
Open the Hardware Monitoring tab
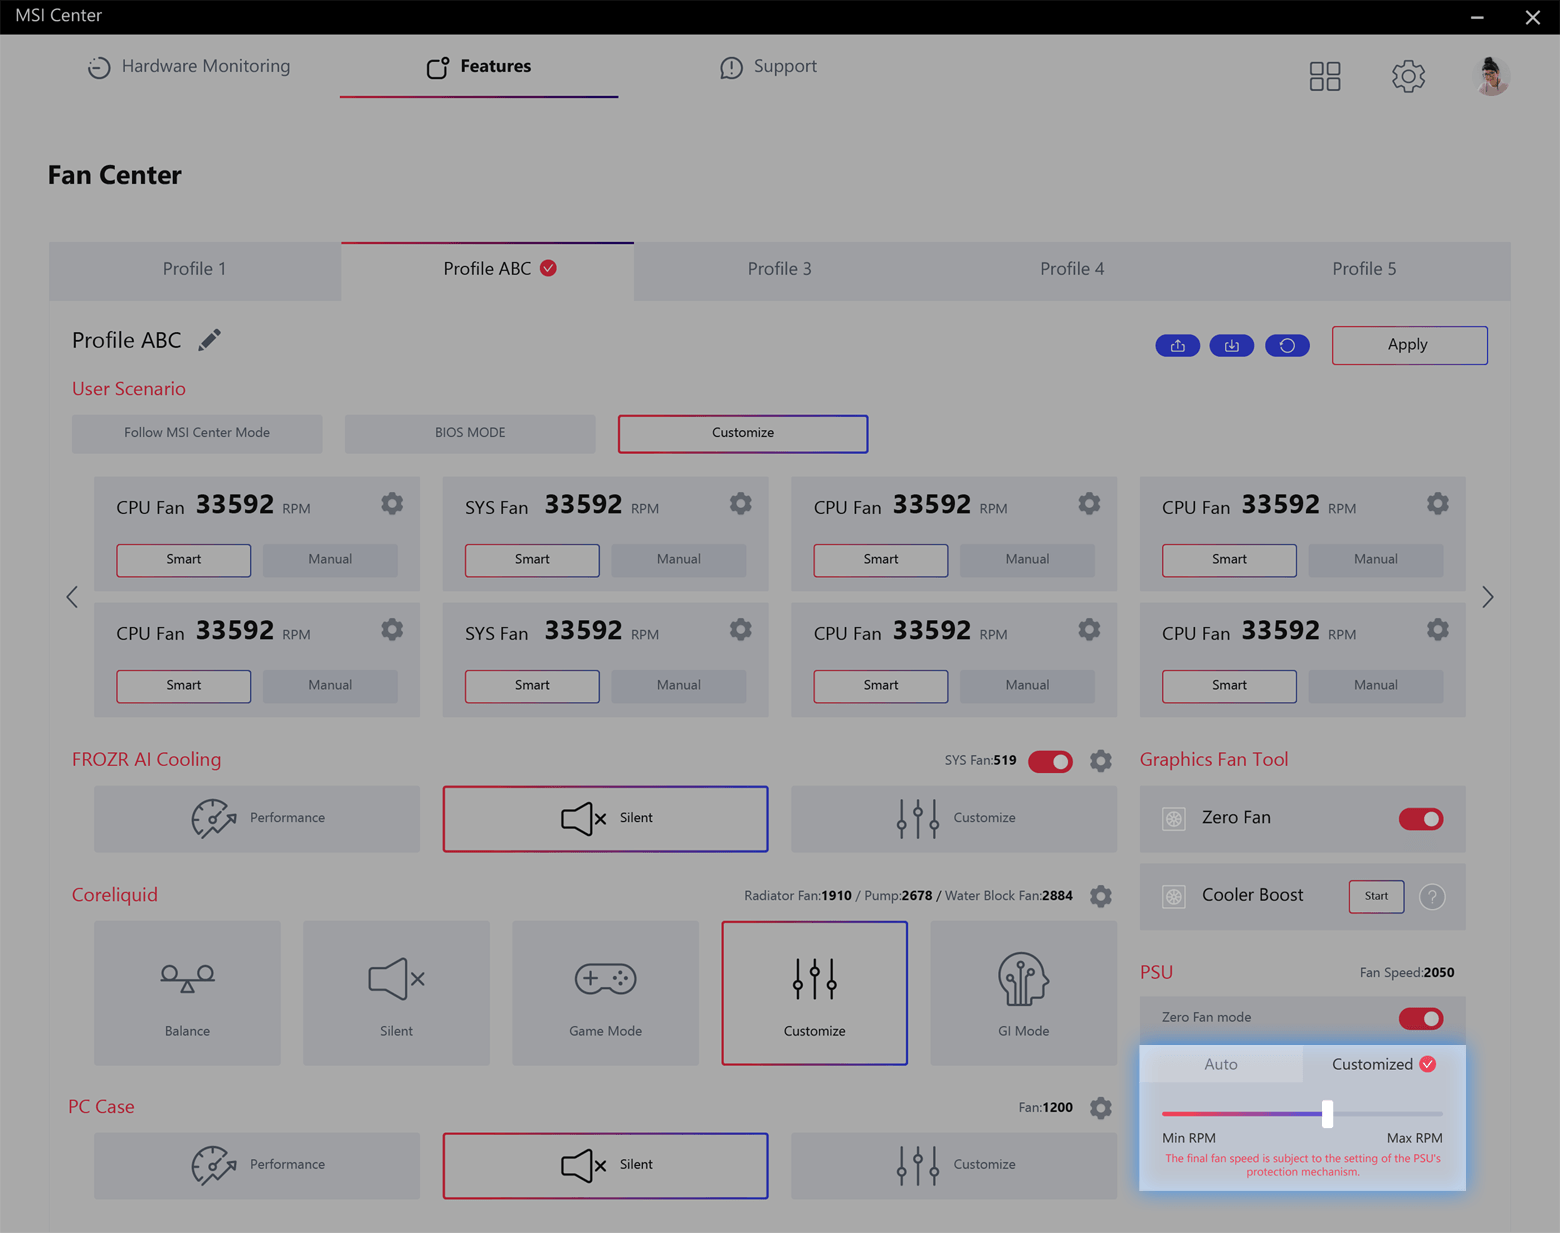pyautogui.click(x=189, y=67)
